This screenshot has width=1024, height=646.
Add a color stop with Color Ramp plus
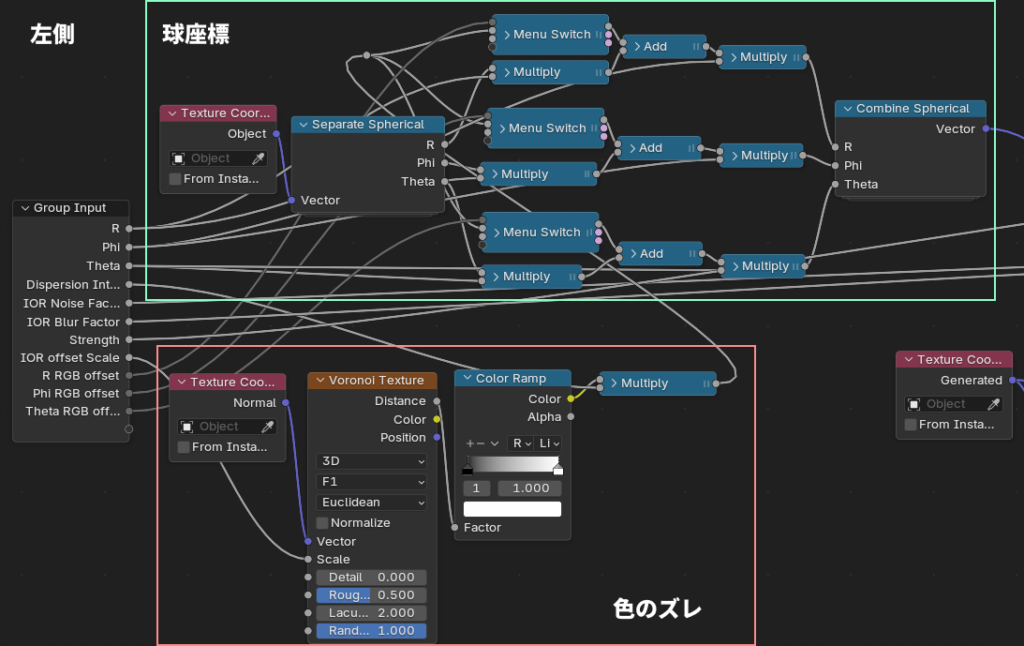[470, 443]
